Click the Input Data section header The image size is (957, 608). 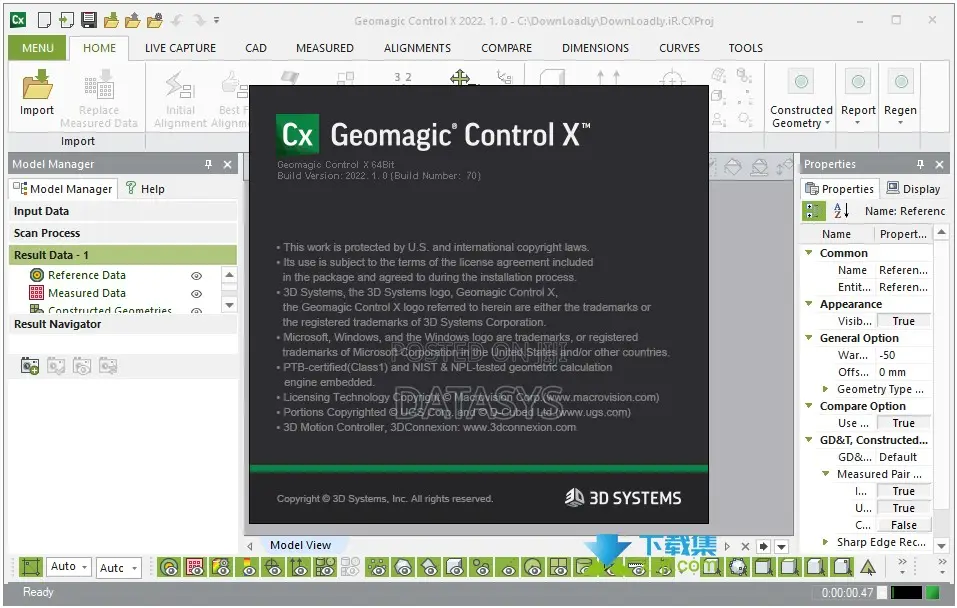pyautogui.click(x=123, y=211)
